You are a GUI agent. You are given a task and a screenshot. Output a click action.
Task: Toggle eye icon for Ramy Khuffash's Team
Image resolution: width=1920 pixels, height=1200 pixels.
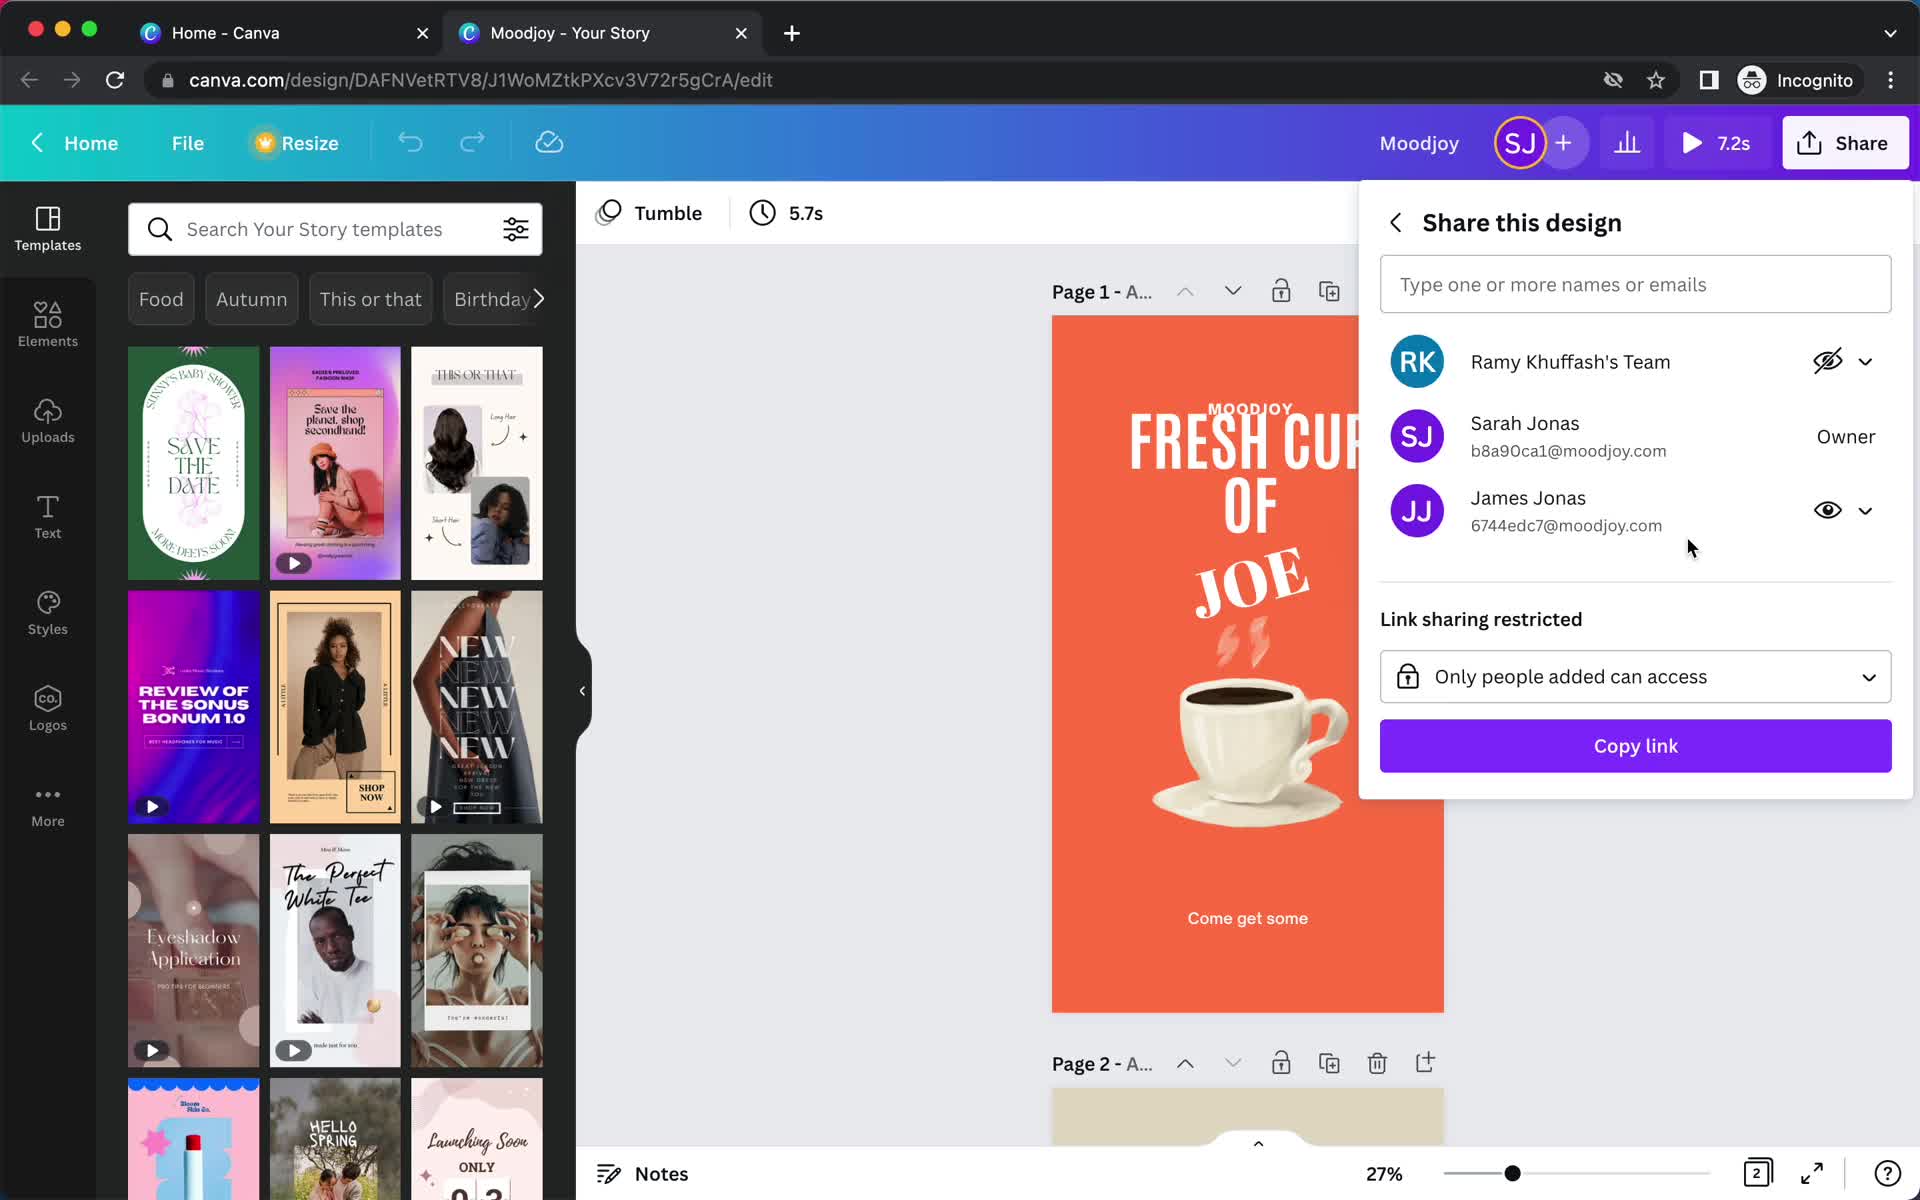pos(1827,361)
